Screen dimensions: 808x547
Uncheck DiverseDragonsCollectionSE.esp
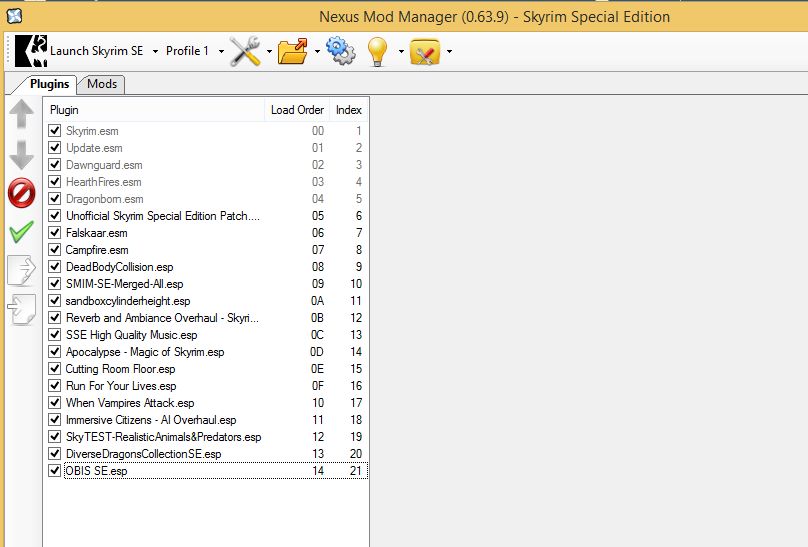pyautogui.click(x=55, y=454)
